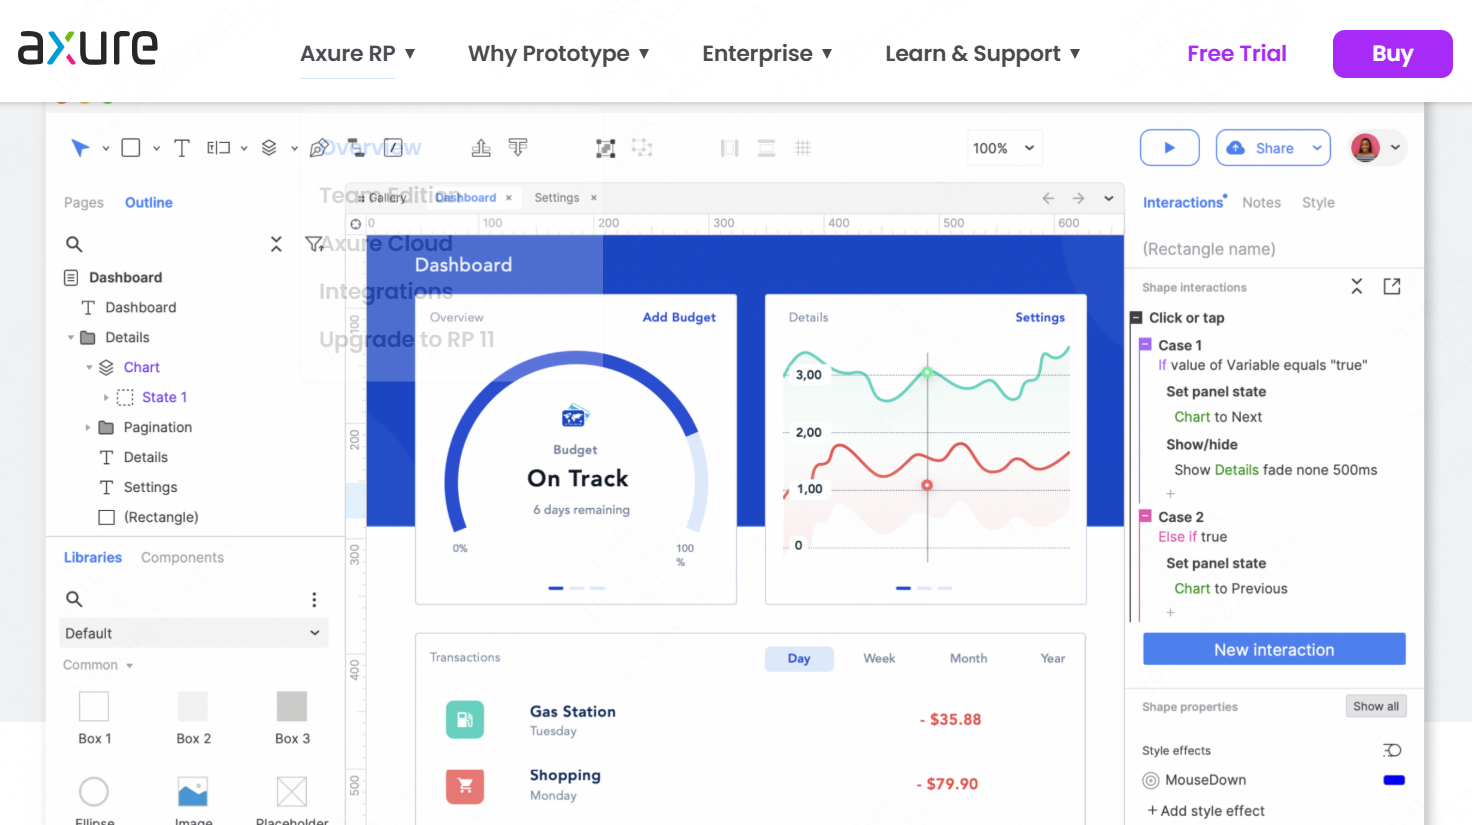Switch transactions to Day view
This screenshot has width=1472, height=825.
[x=799, y=658]
